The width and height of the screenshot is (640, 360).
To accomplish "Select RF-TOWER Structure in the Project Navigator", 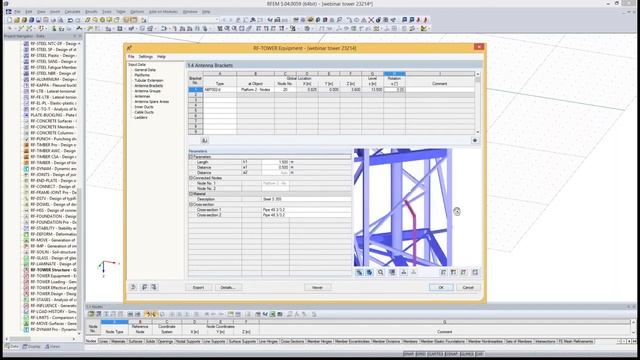I will 53,270.
